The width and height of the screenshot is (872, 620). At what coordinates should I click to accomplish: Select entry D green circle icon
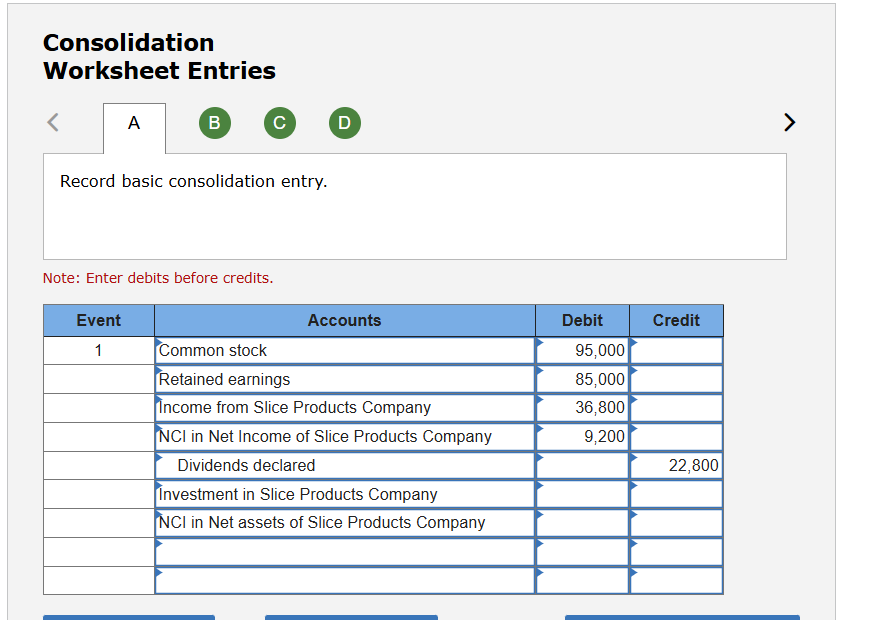344,122
